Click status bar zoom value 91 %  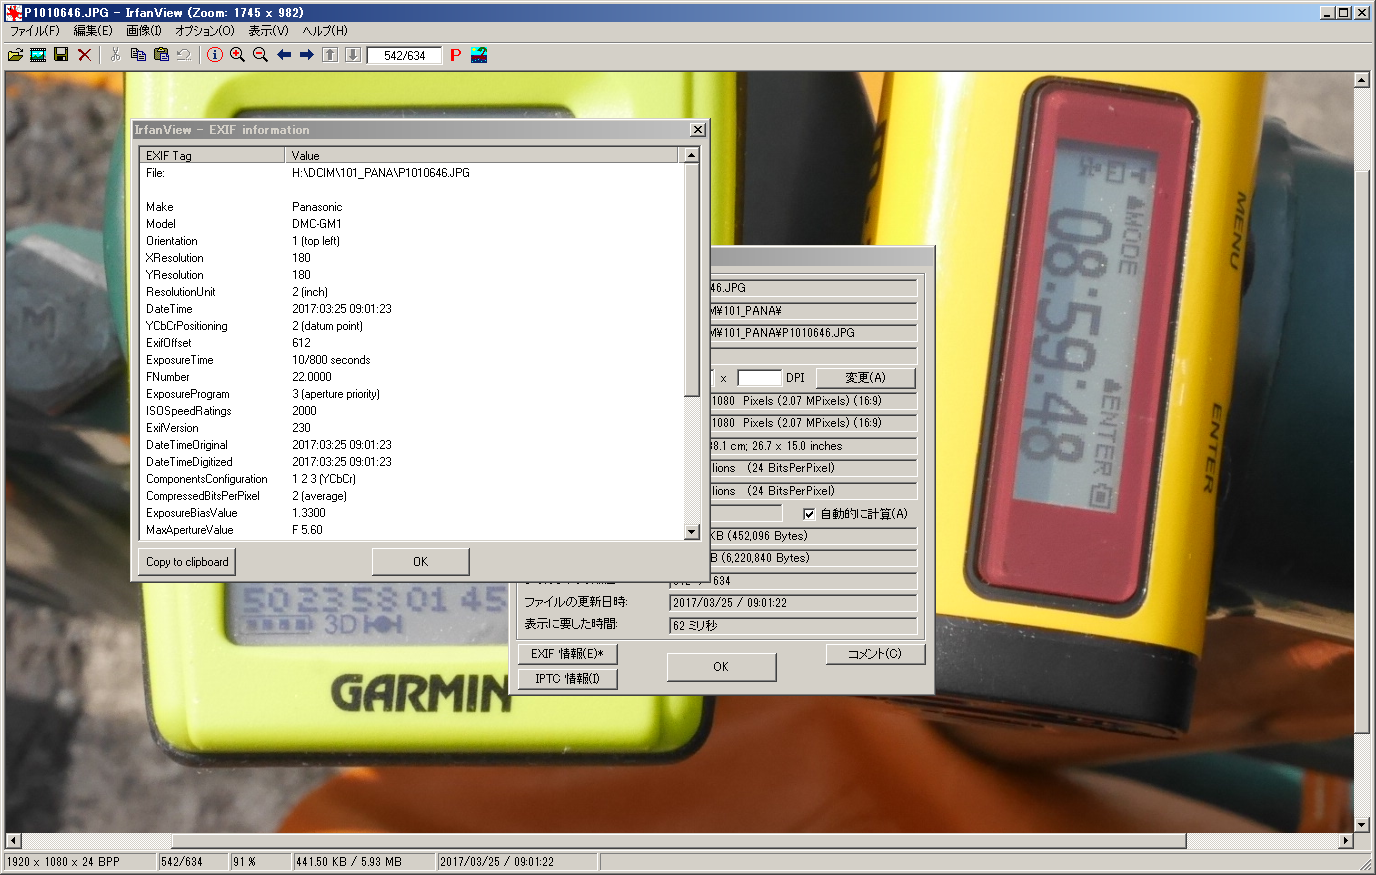(259, 862)
